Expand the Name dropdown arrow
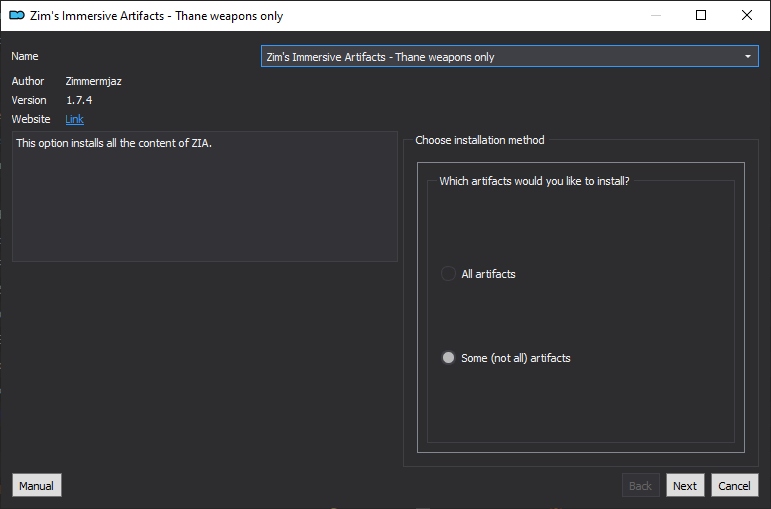 click(x=747, y=57)
